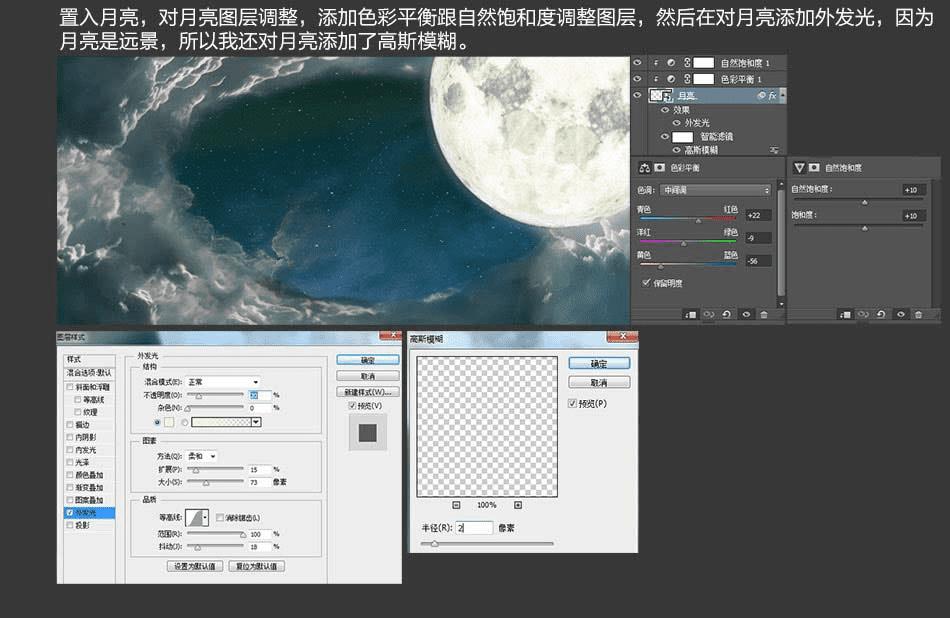Open the 方法 dropdown set to 柔和
Screen dimensions: 950x618
point(203,456)
